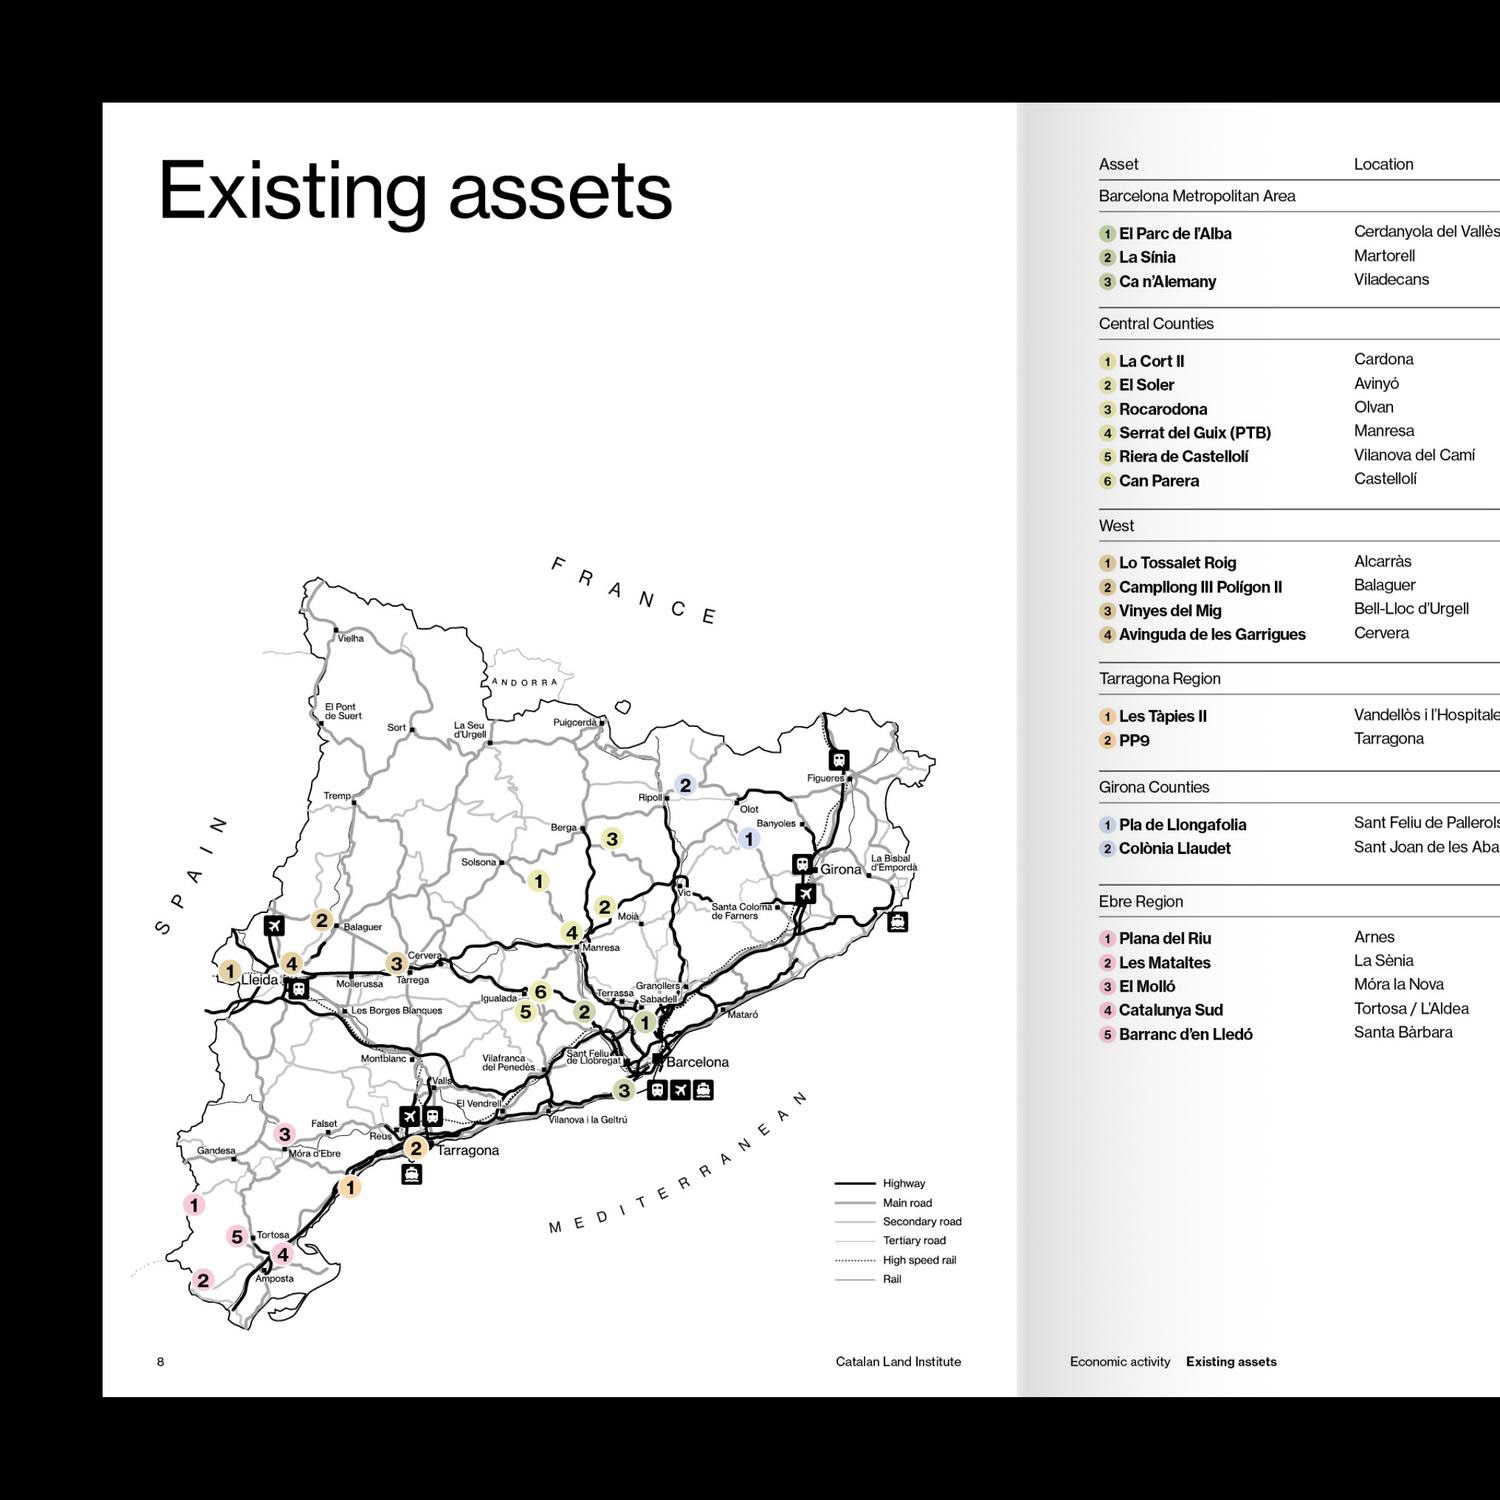The height and width of the screenshot is (1500, 1500).
Task: Click 'Catalan Land Institute' footer text
Action: (898, 1362)
